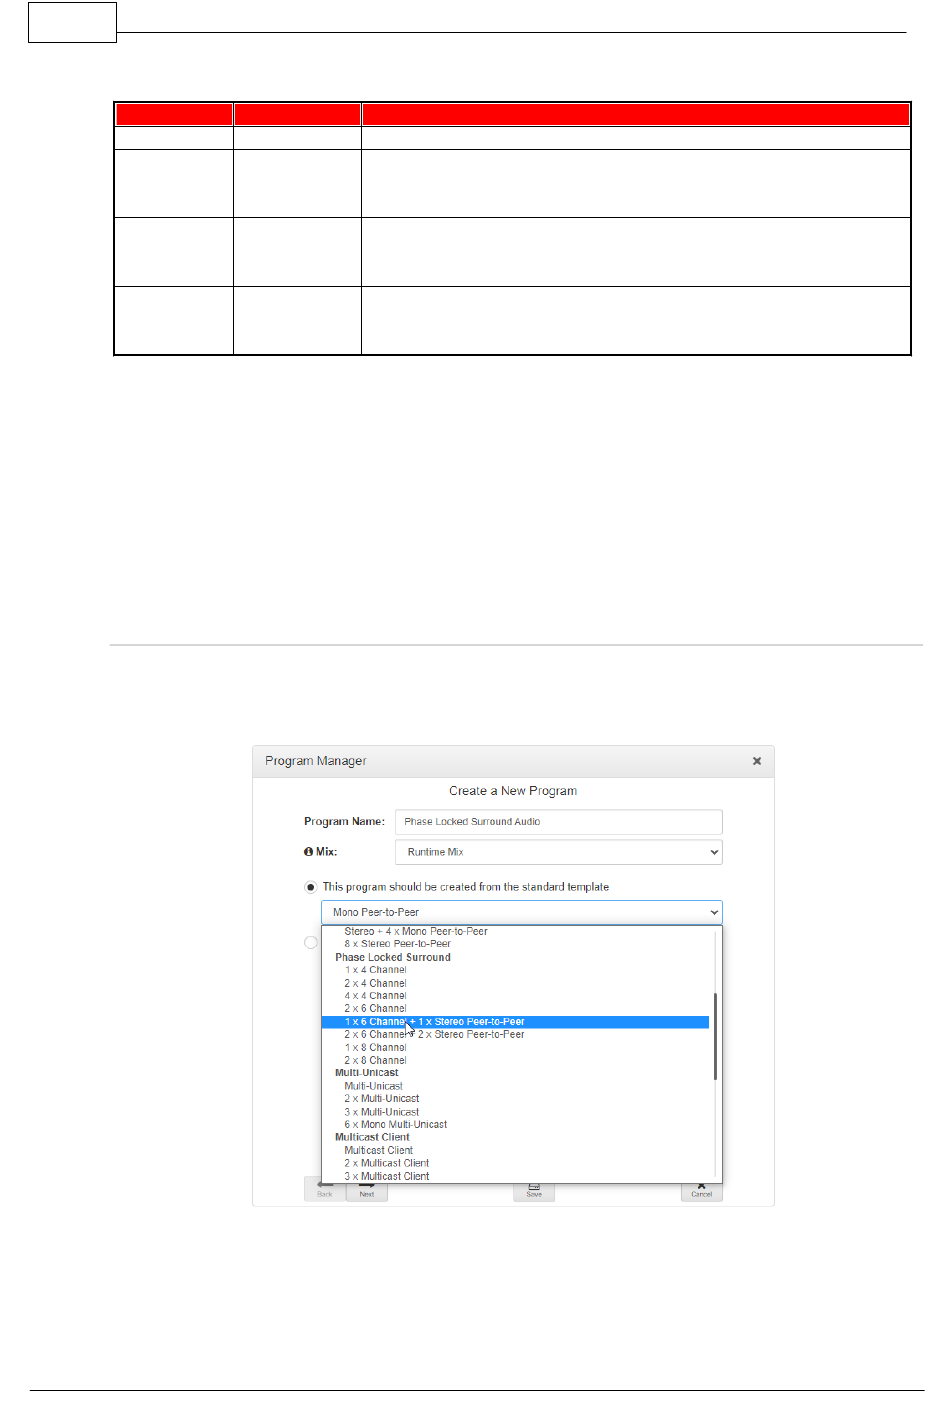The image size is (950, 1409).
Task: Select 2 x 6 Channel + 2 x Stereo Peer-to-Peer
Action: click(434, 1035)
